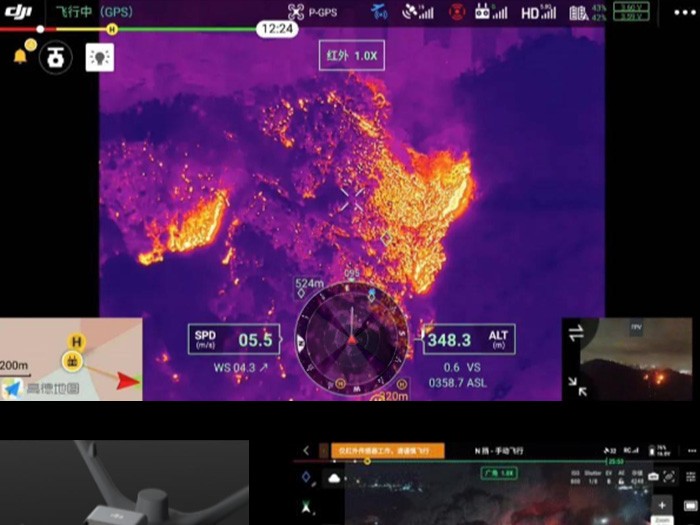
Task: Tap the red aircraft arrow on the mini map
Action: (129, 380)
